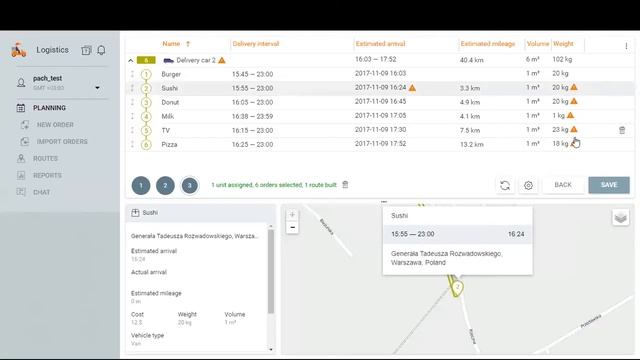Click the SAVE button
Viewport: 640px width, 360px height.
pyautogui.click(x=609, y=185)
